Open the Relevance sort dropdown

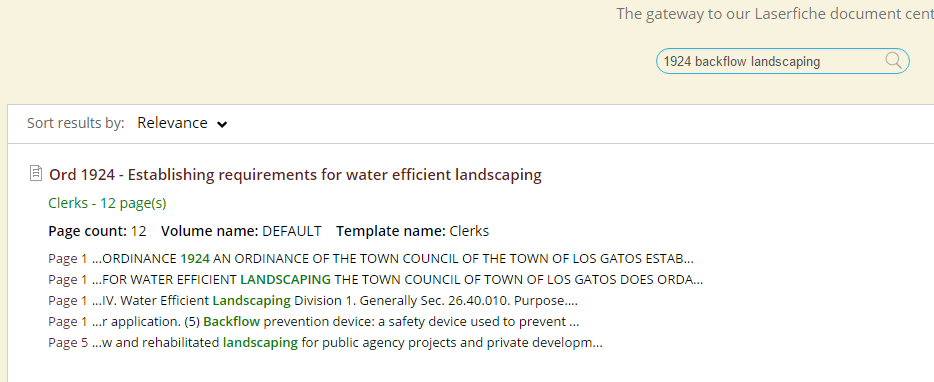[182, 123]
